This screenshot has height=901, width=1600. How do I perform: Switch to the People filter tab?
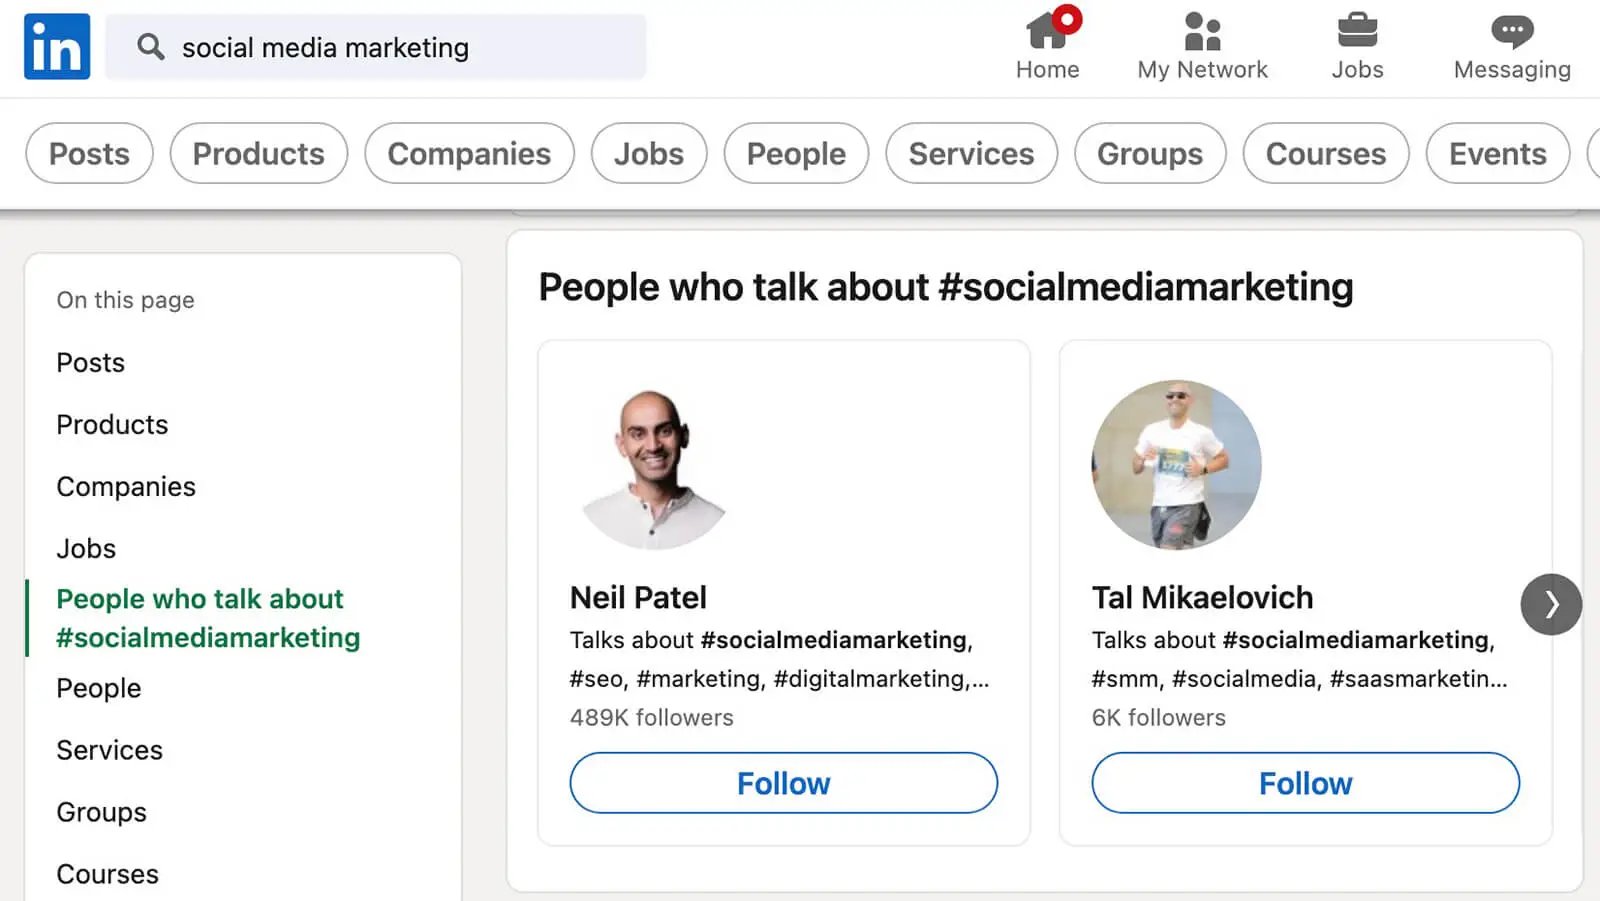[x=795, y=153]
